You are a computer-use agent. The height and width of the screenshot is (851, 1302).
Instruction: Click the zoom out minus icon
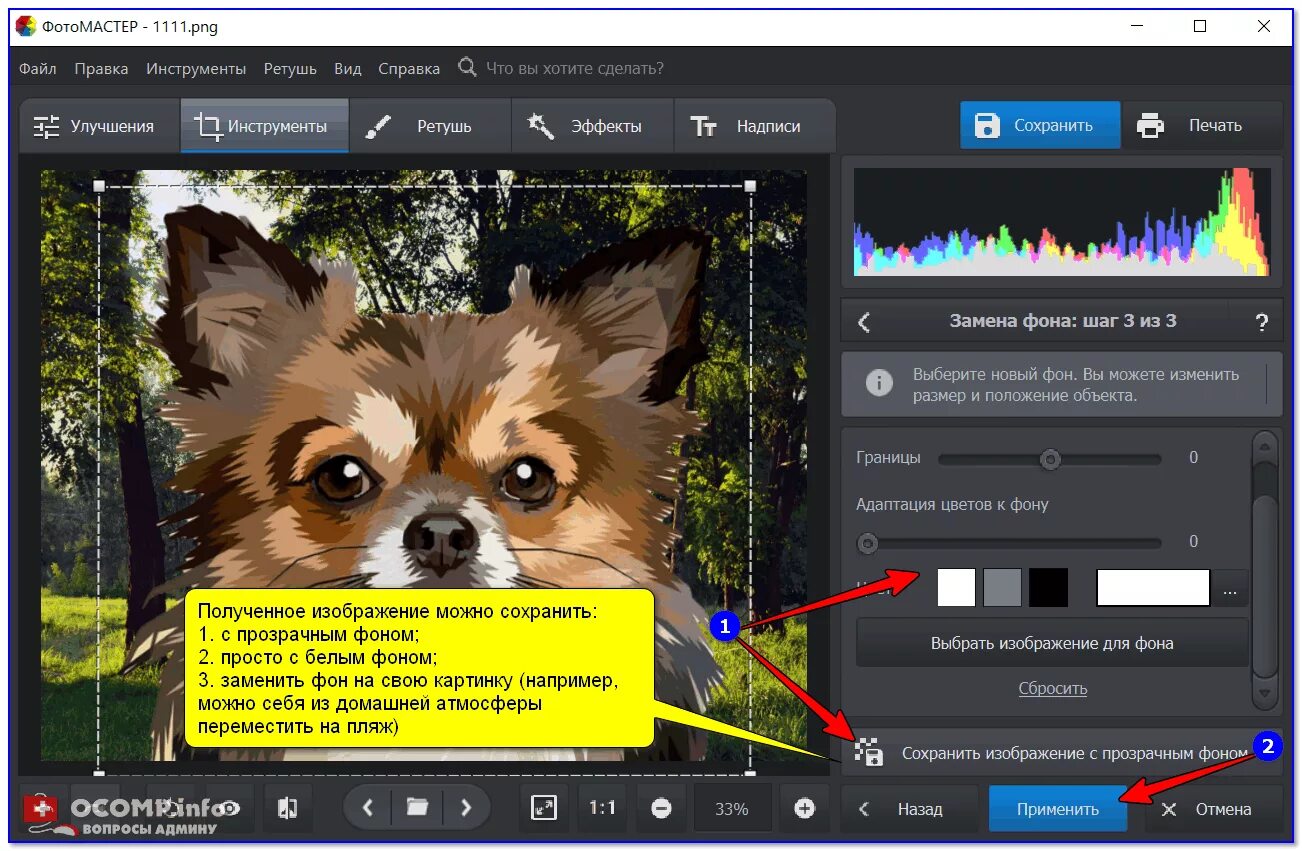(661, 808)
